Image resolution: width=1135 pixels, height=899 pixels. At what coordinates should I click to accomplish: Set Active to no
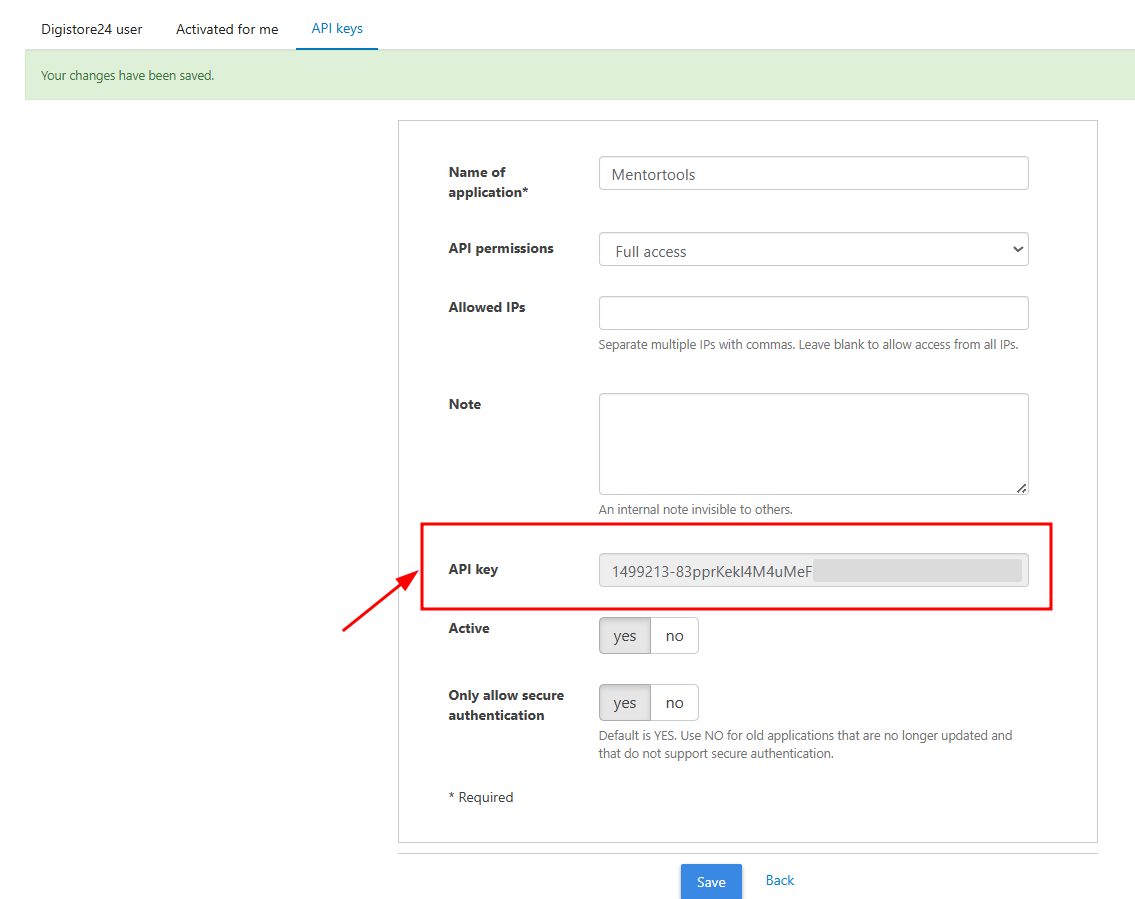coord(675,636)
